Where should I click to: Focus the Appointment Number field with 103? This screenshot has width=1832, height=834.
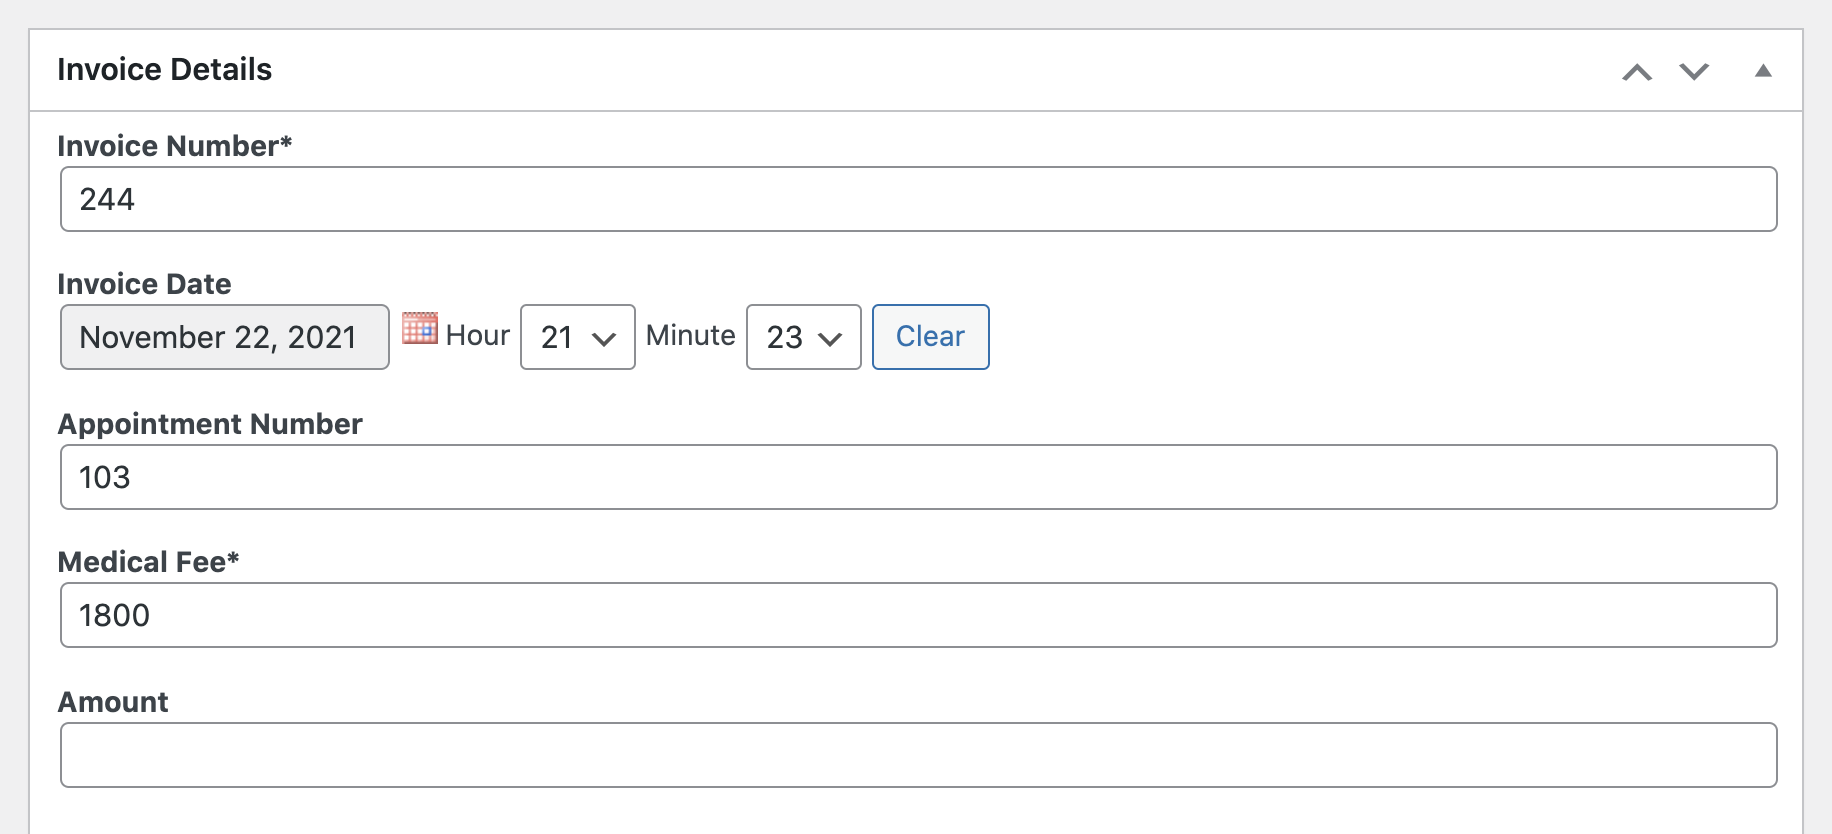[919, 477]
